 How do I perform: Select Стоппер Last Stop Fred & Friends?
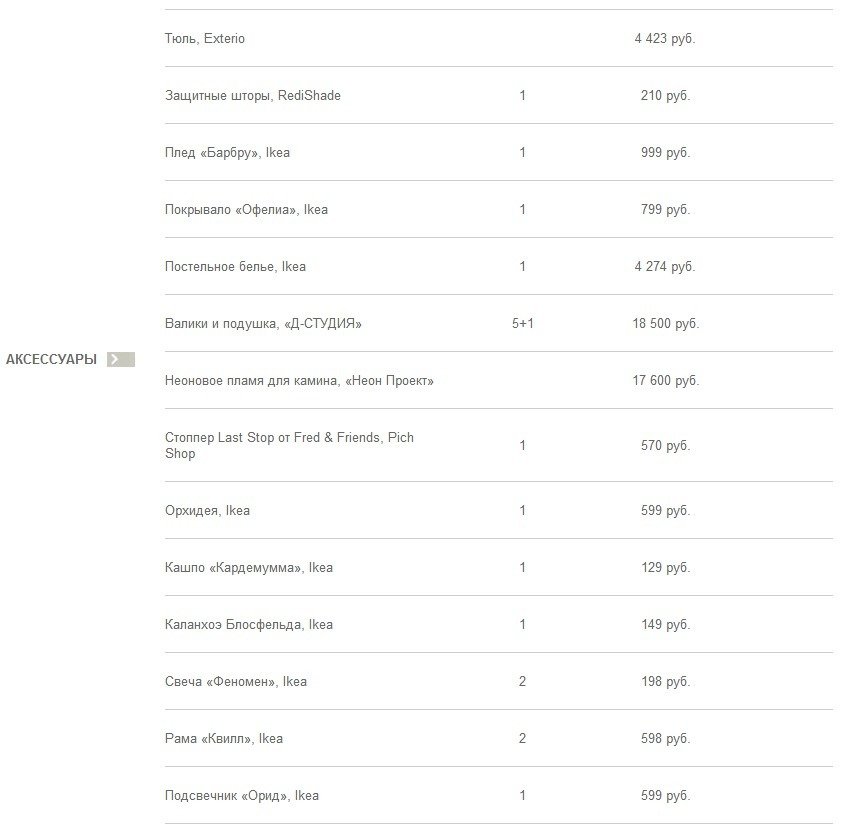(x=289, y=446)
